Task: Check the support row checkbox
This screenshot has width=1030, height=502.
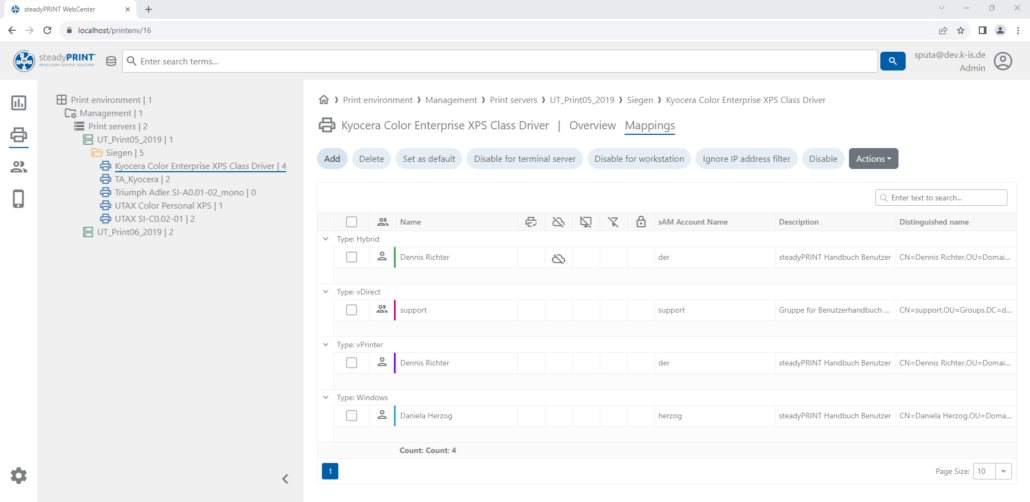Action: coord(351,310)
